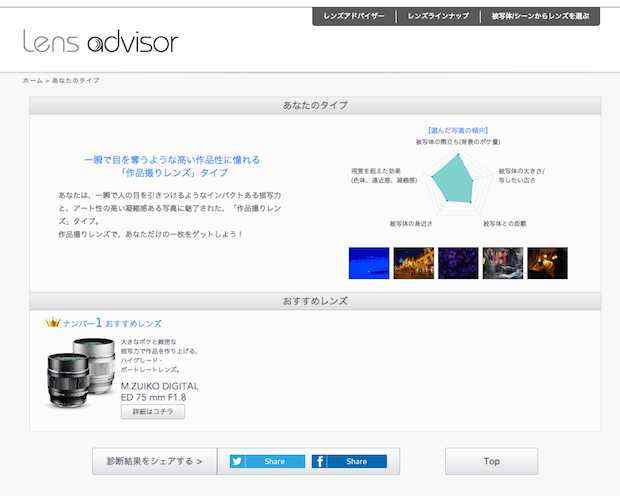Select the first blue night photo thumbnail
The height and width of the screenshot is (496, 620).
click(368, 263)
